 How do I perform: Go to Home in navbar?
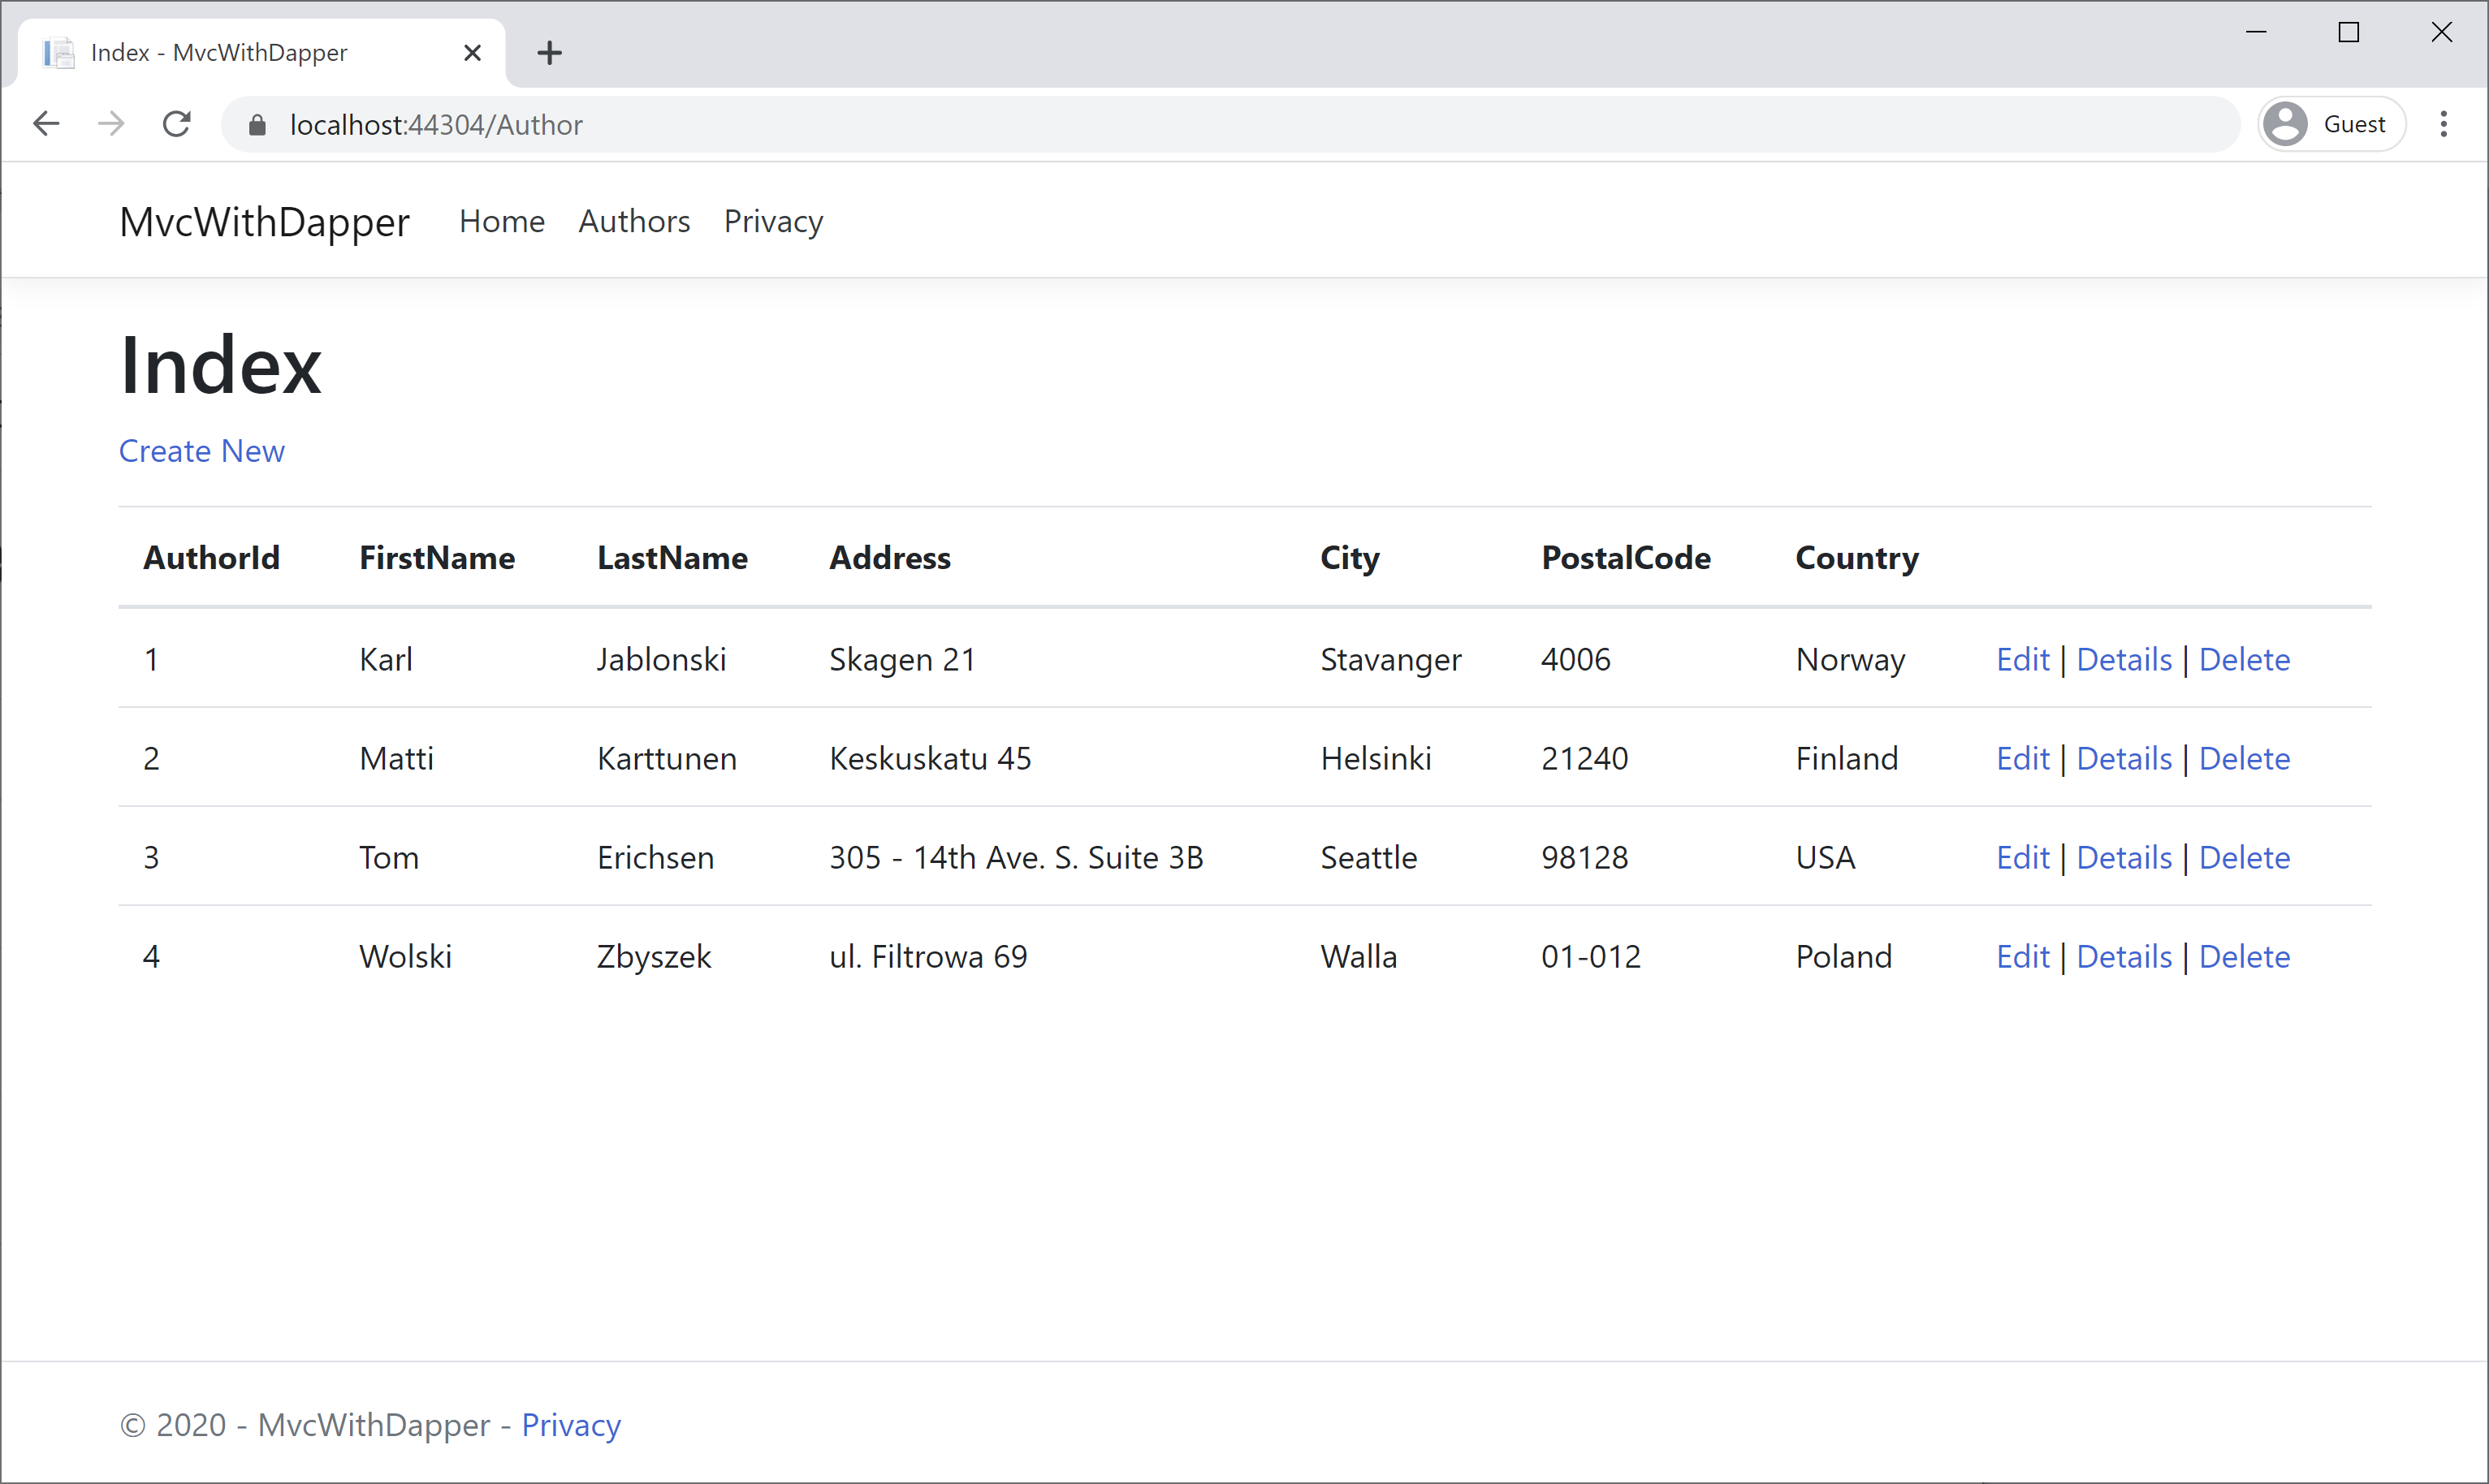[501, 221]
